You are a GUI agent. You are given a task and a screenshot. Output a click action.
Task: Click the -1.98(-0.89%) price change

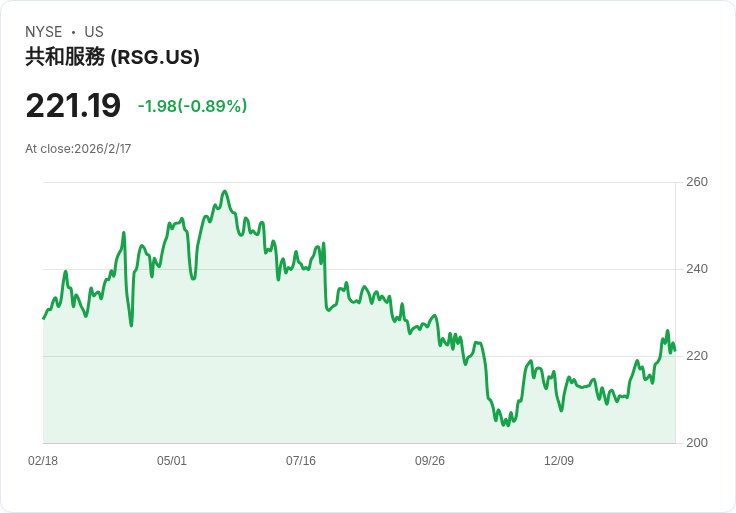tap(192, 106)
